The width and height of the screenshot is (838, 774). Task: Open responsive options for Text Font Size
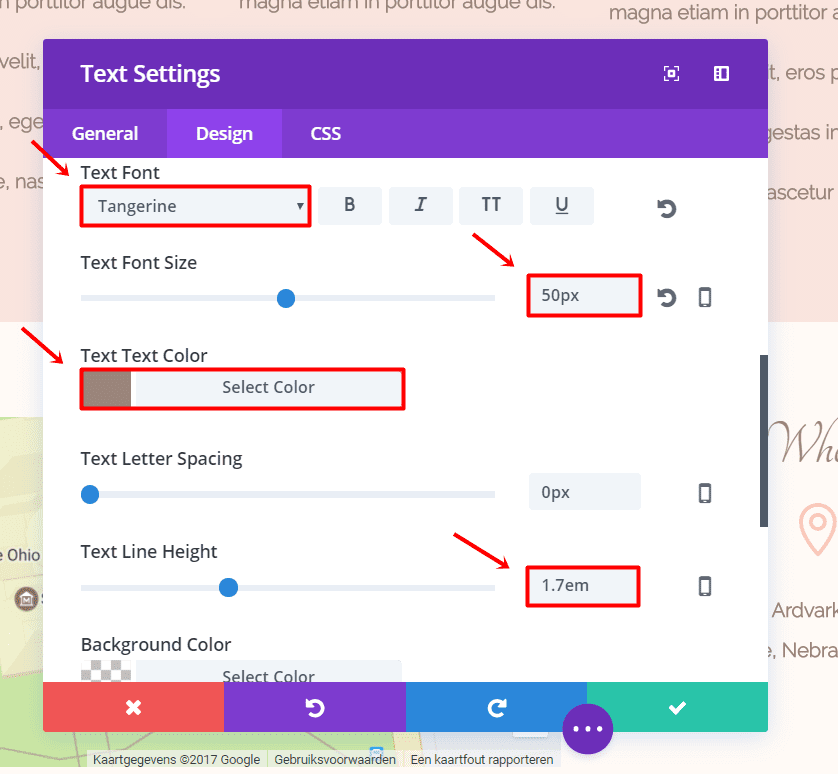[705, 297]
